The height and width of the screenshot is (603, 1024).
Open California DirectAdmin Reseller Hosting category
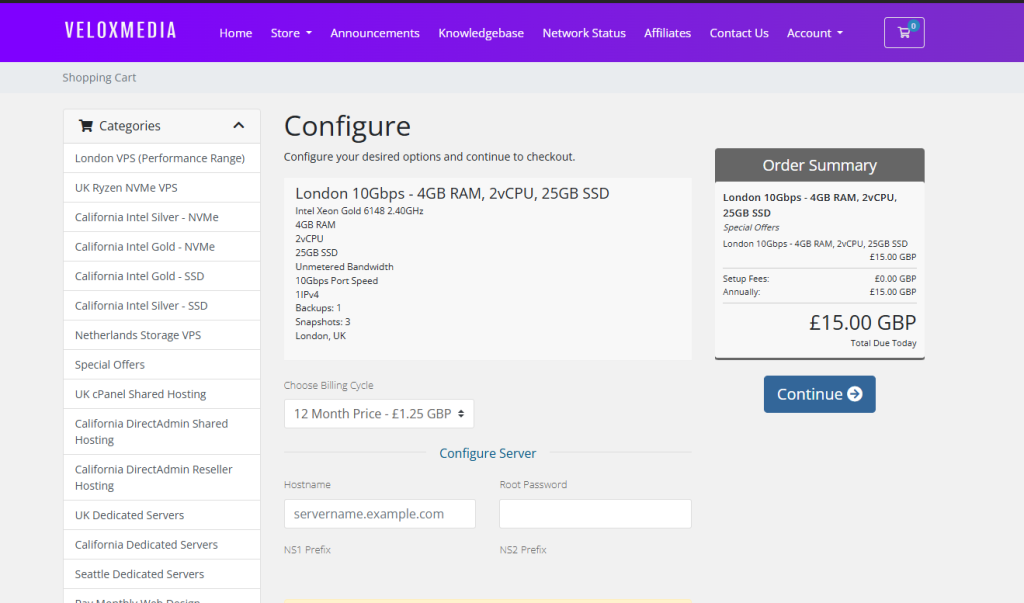tap(162, 477)
